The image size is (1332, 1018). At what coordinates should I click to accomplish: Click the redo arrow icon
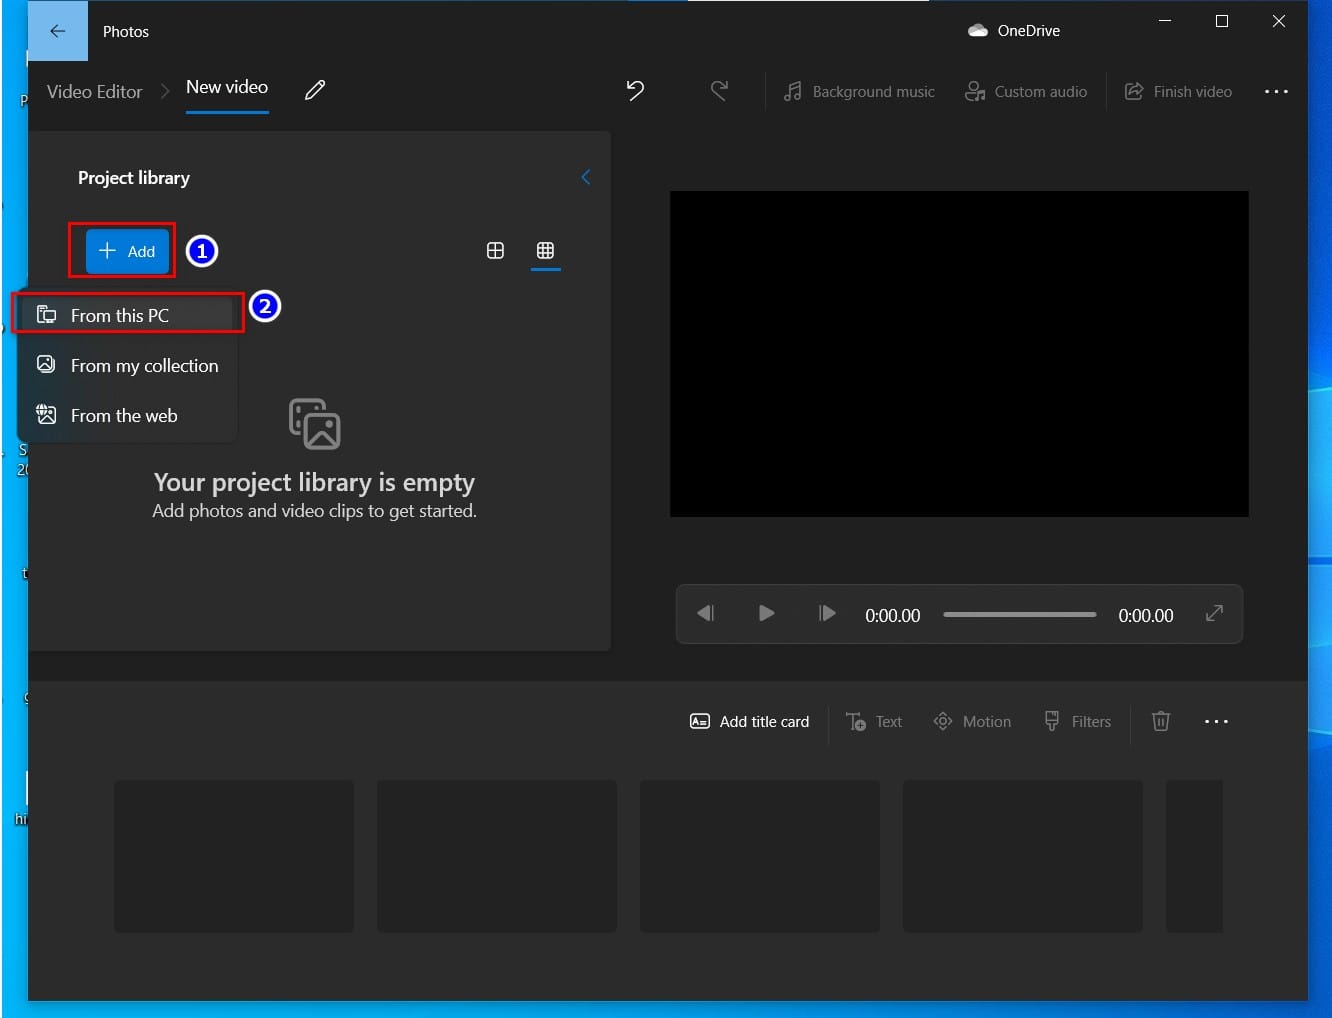(x=719, y=91)
